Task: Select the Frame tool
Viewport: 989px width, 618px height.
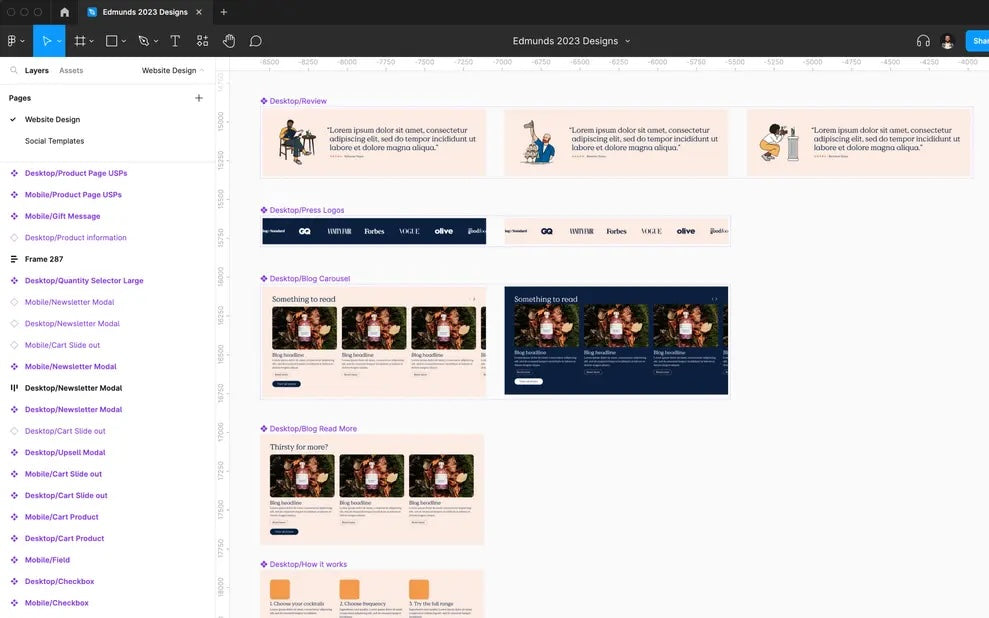Action: point(80,41)
